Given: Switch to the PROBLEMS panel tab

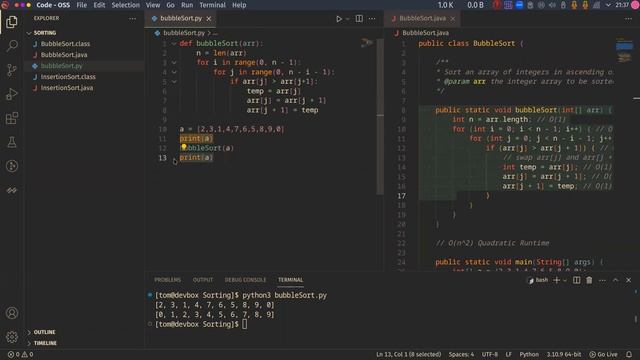Looking at the screenshot, I should tap(168, 280).
